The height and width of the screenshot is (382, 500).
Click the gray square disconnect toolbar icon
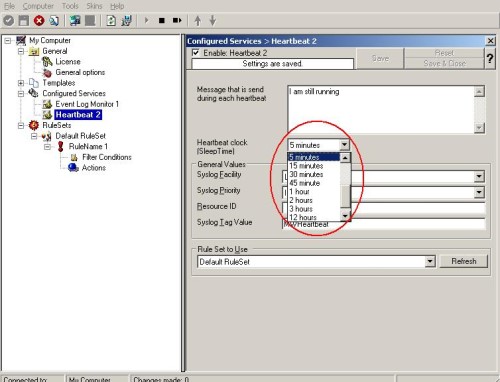pyautogui.click(x=90, y=21)
